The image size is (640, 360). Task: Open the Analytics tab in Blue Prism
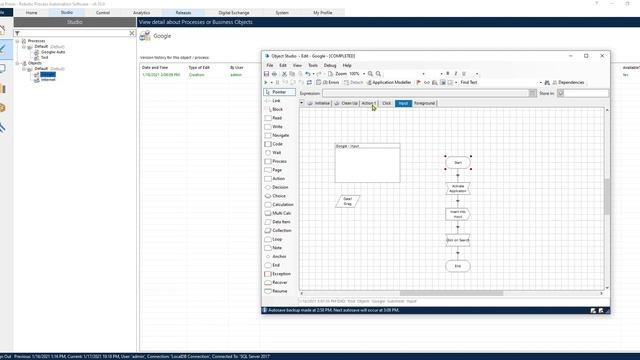[142, 13]
